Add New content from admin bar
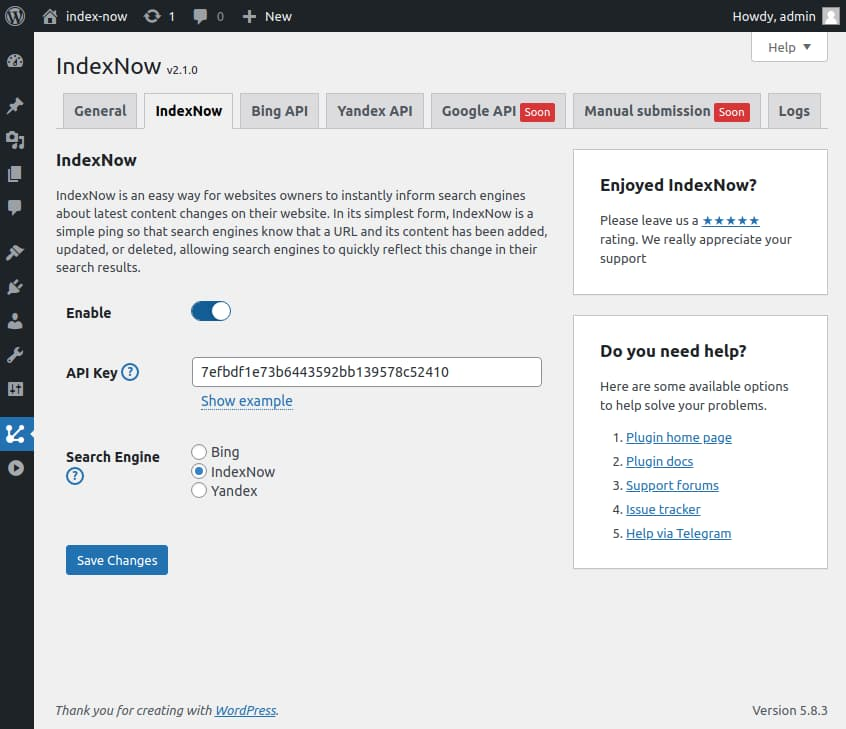Image resolution: width=846 pixels, height=729 pixels. click(x=267, y=16)
